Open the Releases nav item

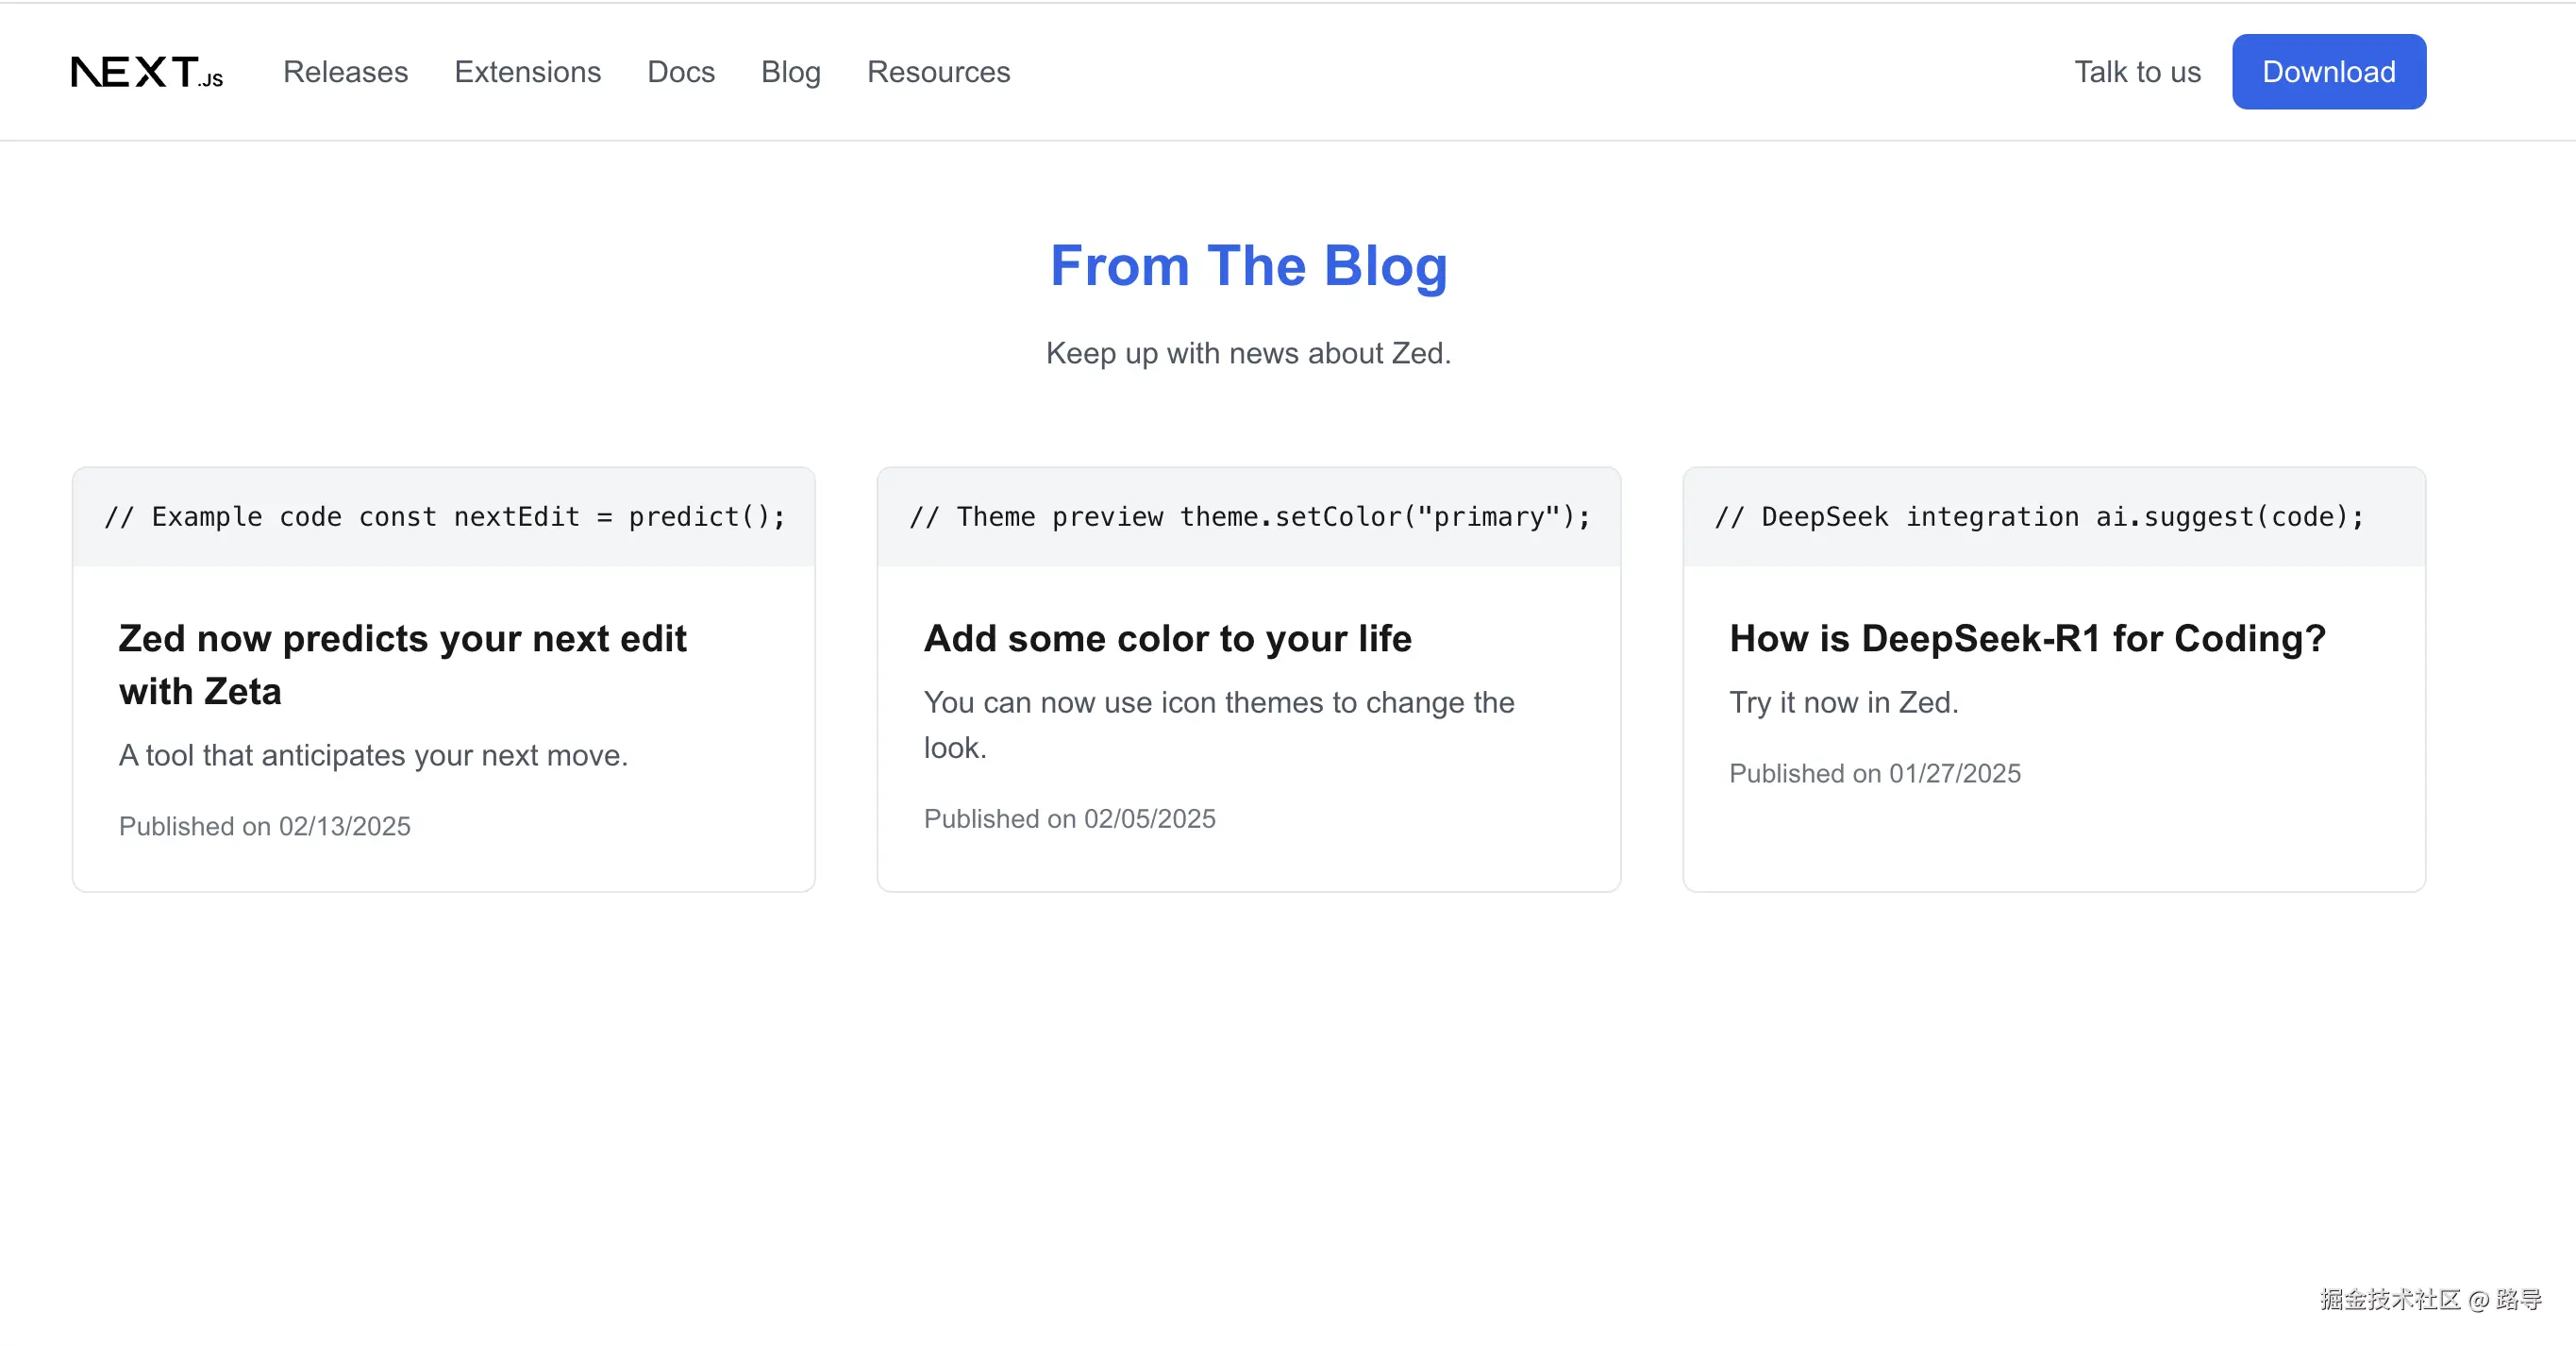click(345, 72)
